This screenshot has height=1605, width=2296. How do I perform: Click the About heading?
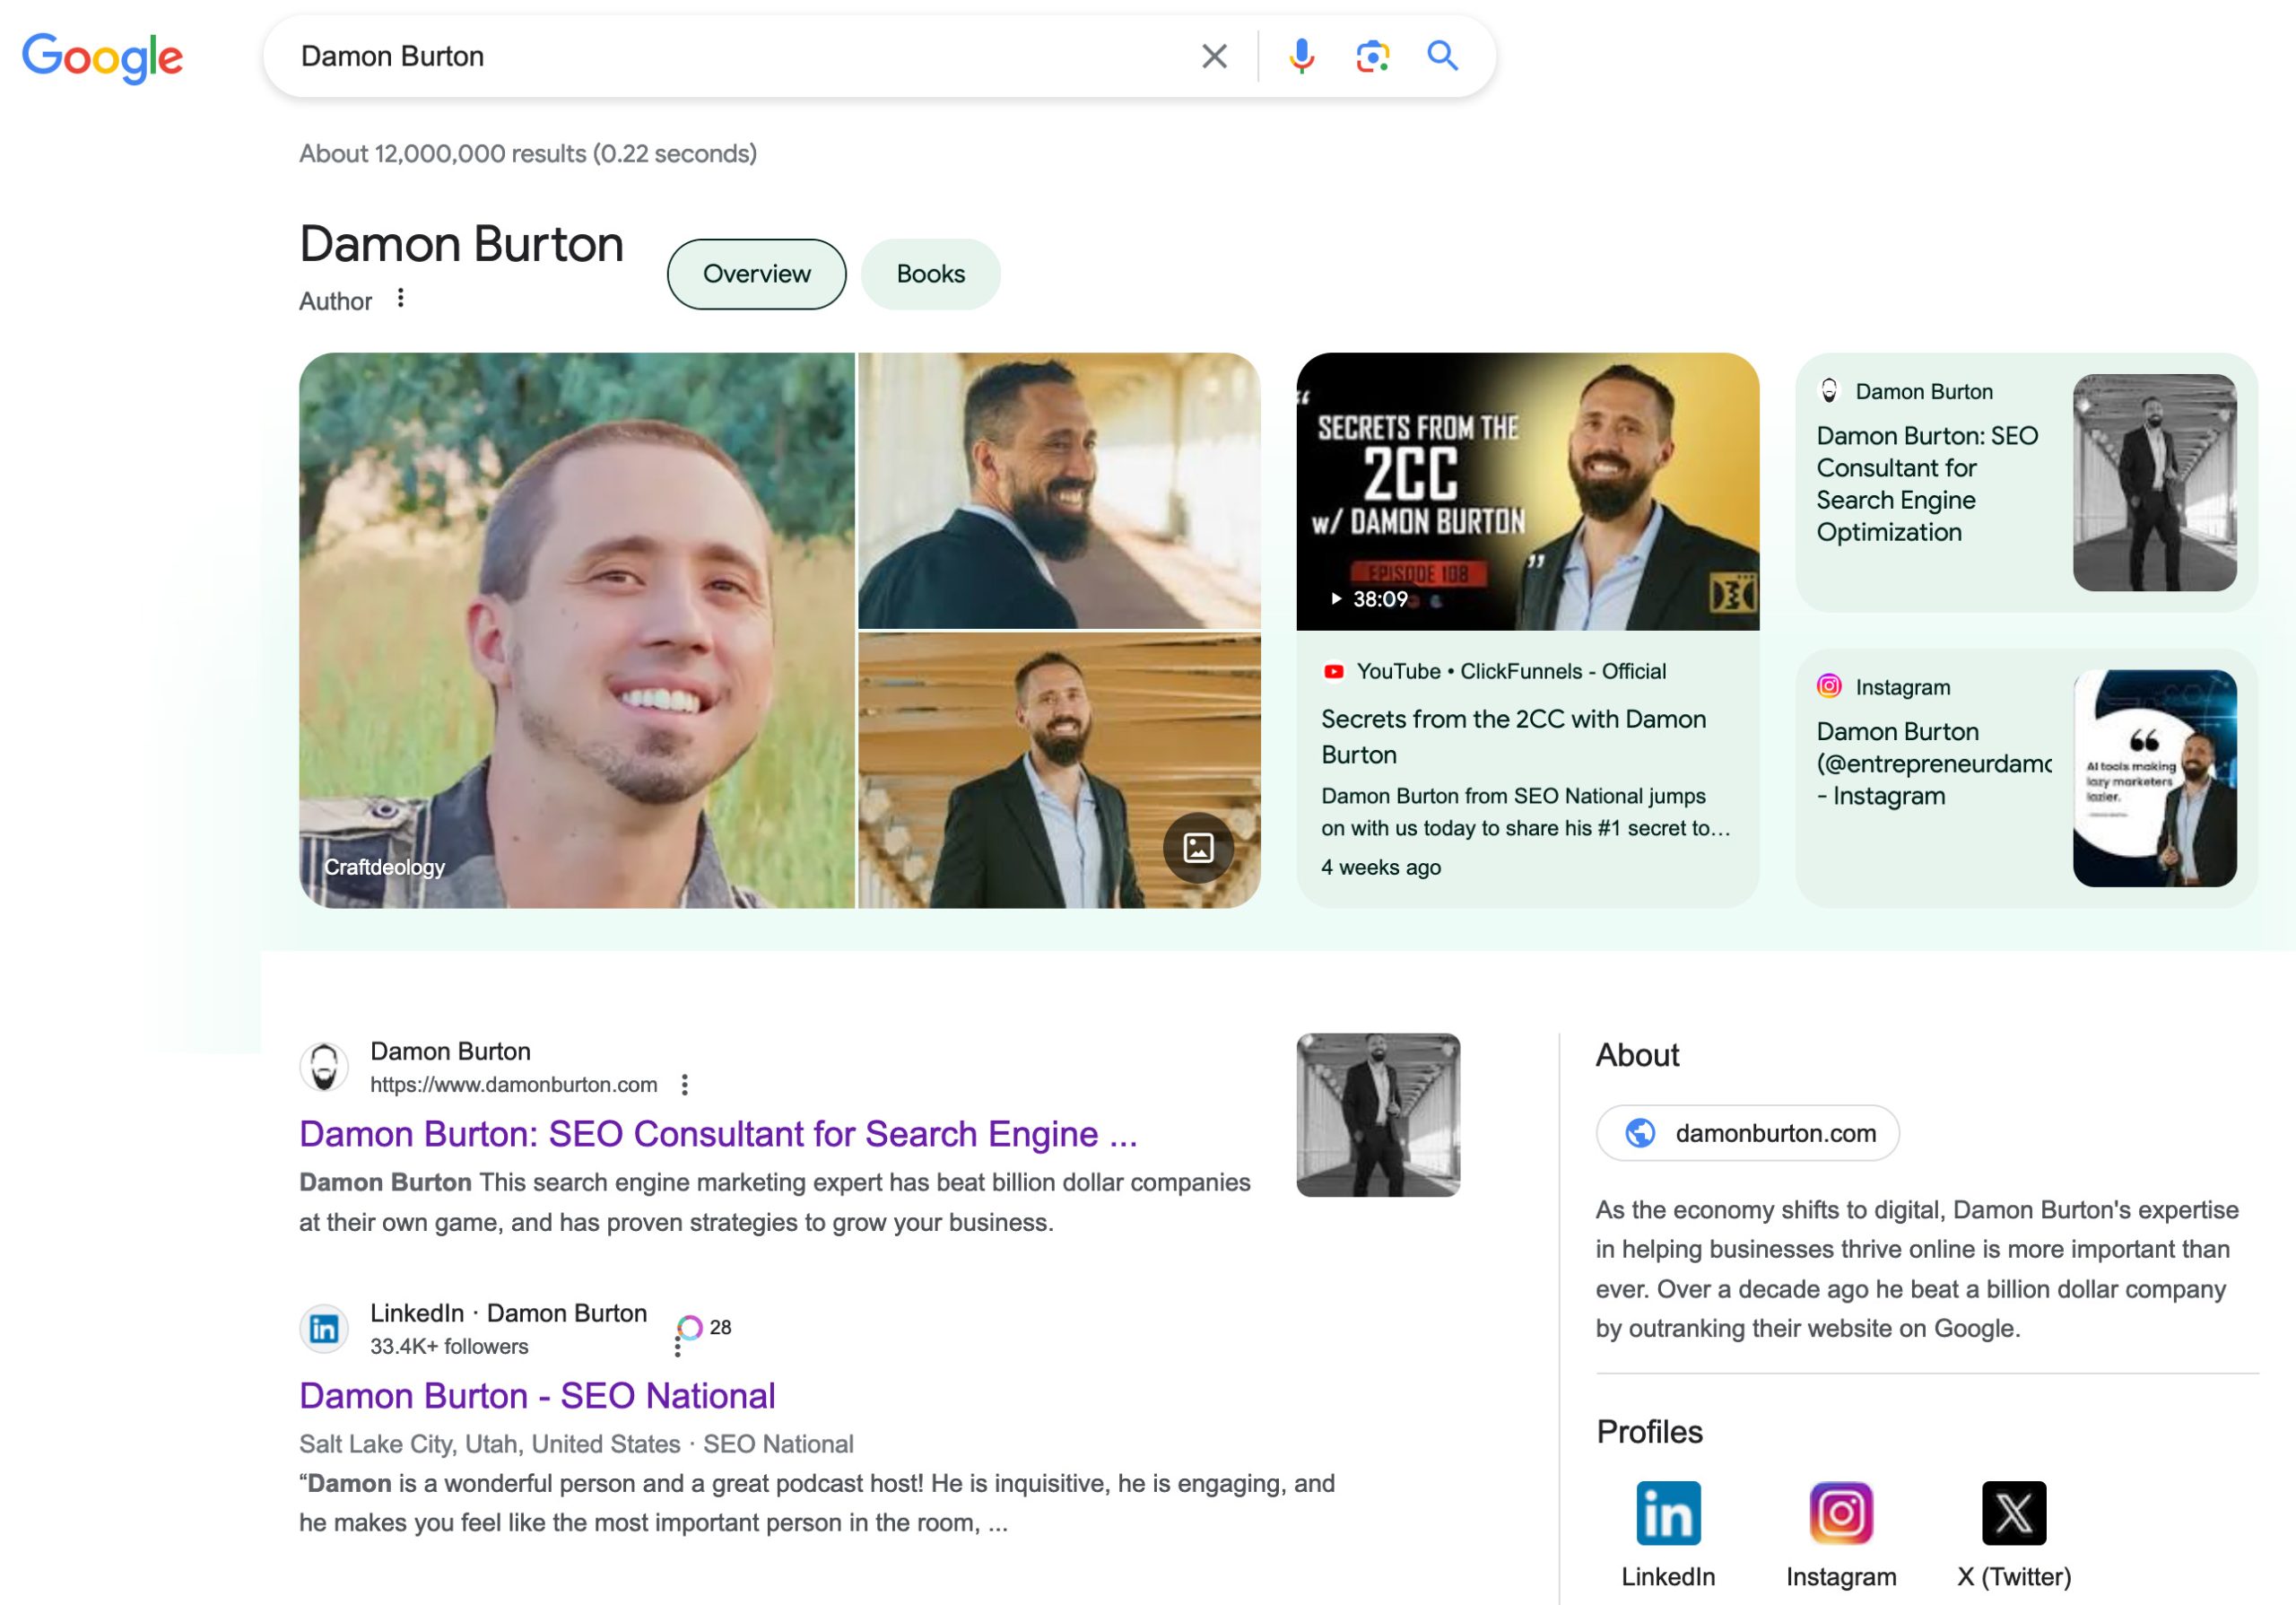pos(1637,1055)
